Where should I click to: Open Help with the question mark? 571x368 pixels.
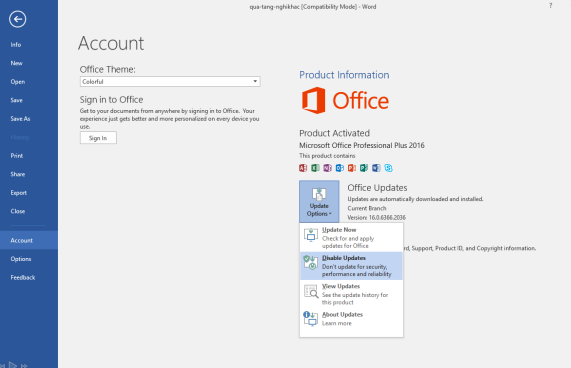point(551,6)
